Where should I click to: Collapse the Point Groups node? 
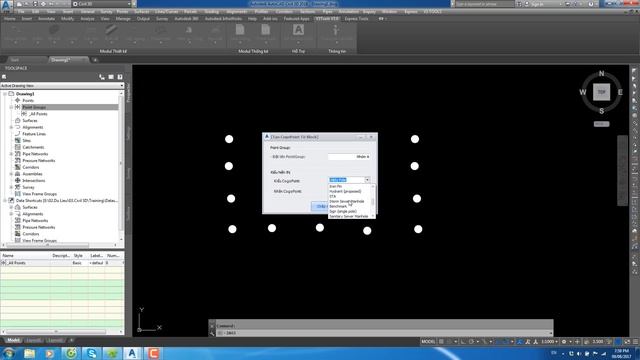point(11,107)
